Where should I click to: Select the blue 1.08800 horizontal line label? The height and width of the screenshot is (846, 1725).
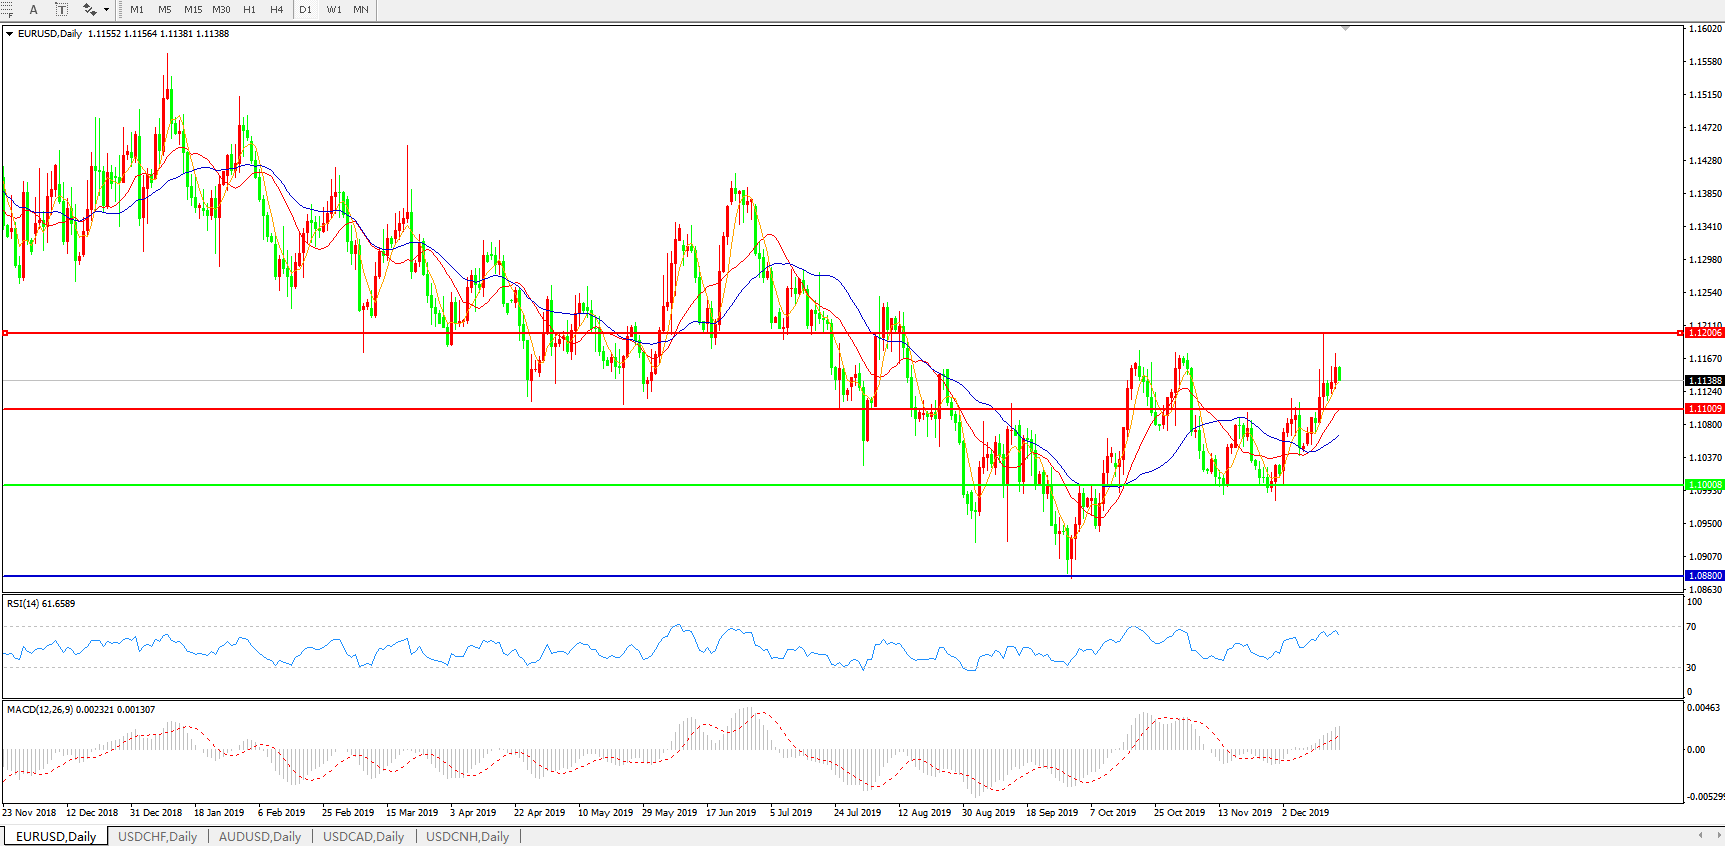[1705, 576]
